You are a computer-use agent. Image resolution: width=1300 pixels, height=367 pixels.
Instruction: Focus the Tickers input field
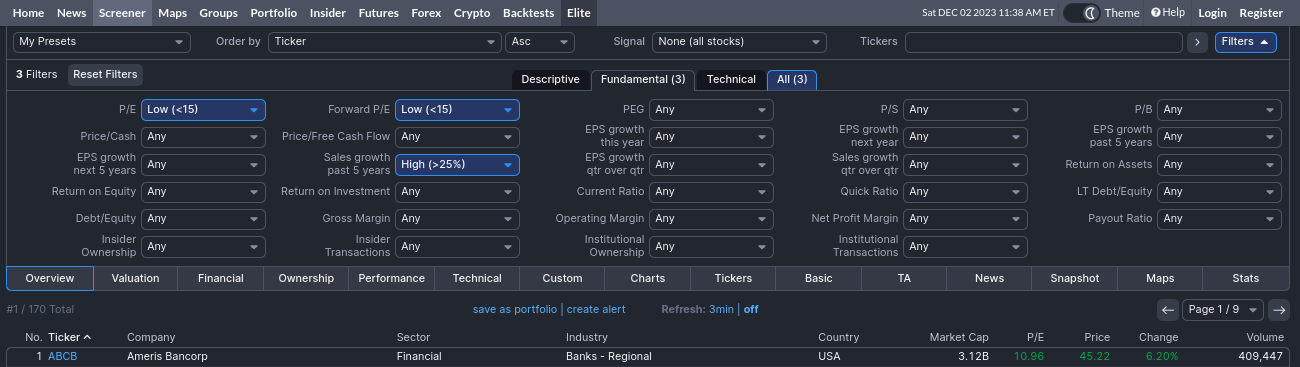[x=1044, y=42]
